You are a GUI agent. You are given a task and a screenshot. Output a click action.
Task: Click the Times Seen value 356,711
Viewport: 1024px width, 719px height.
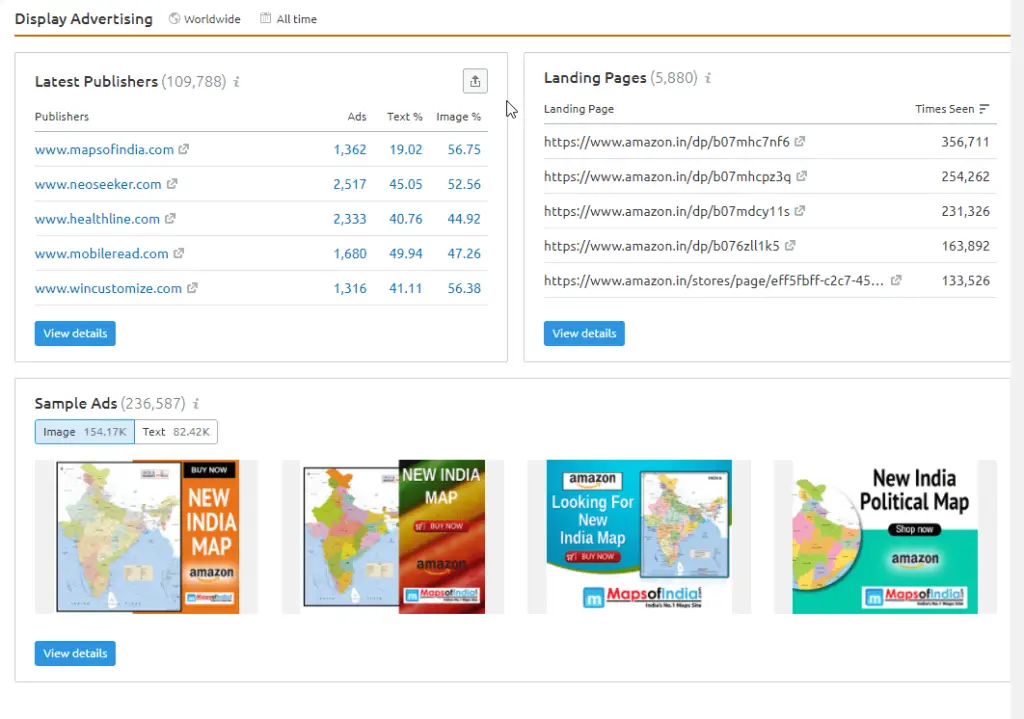pos(965,142)
